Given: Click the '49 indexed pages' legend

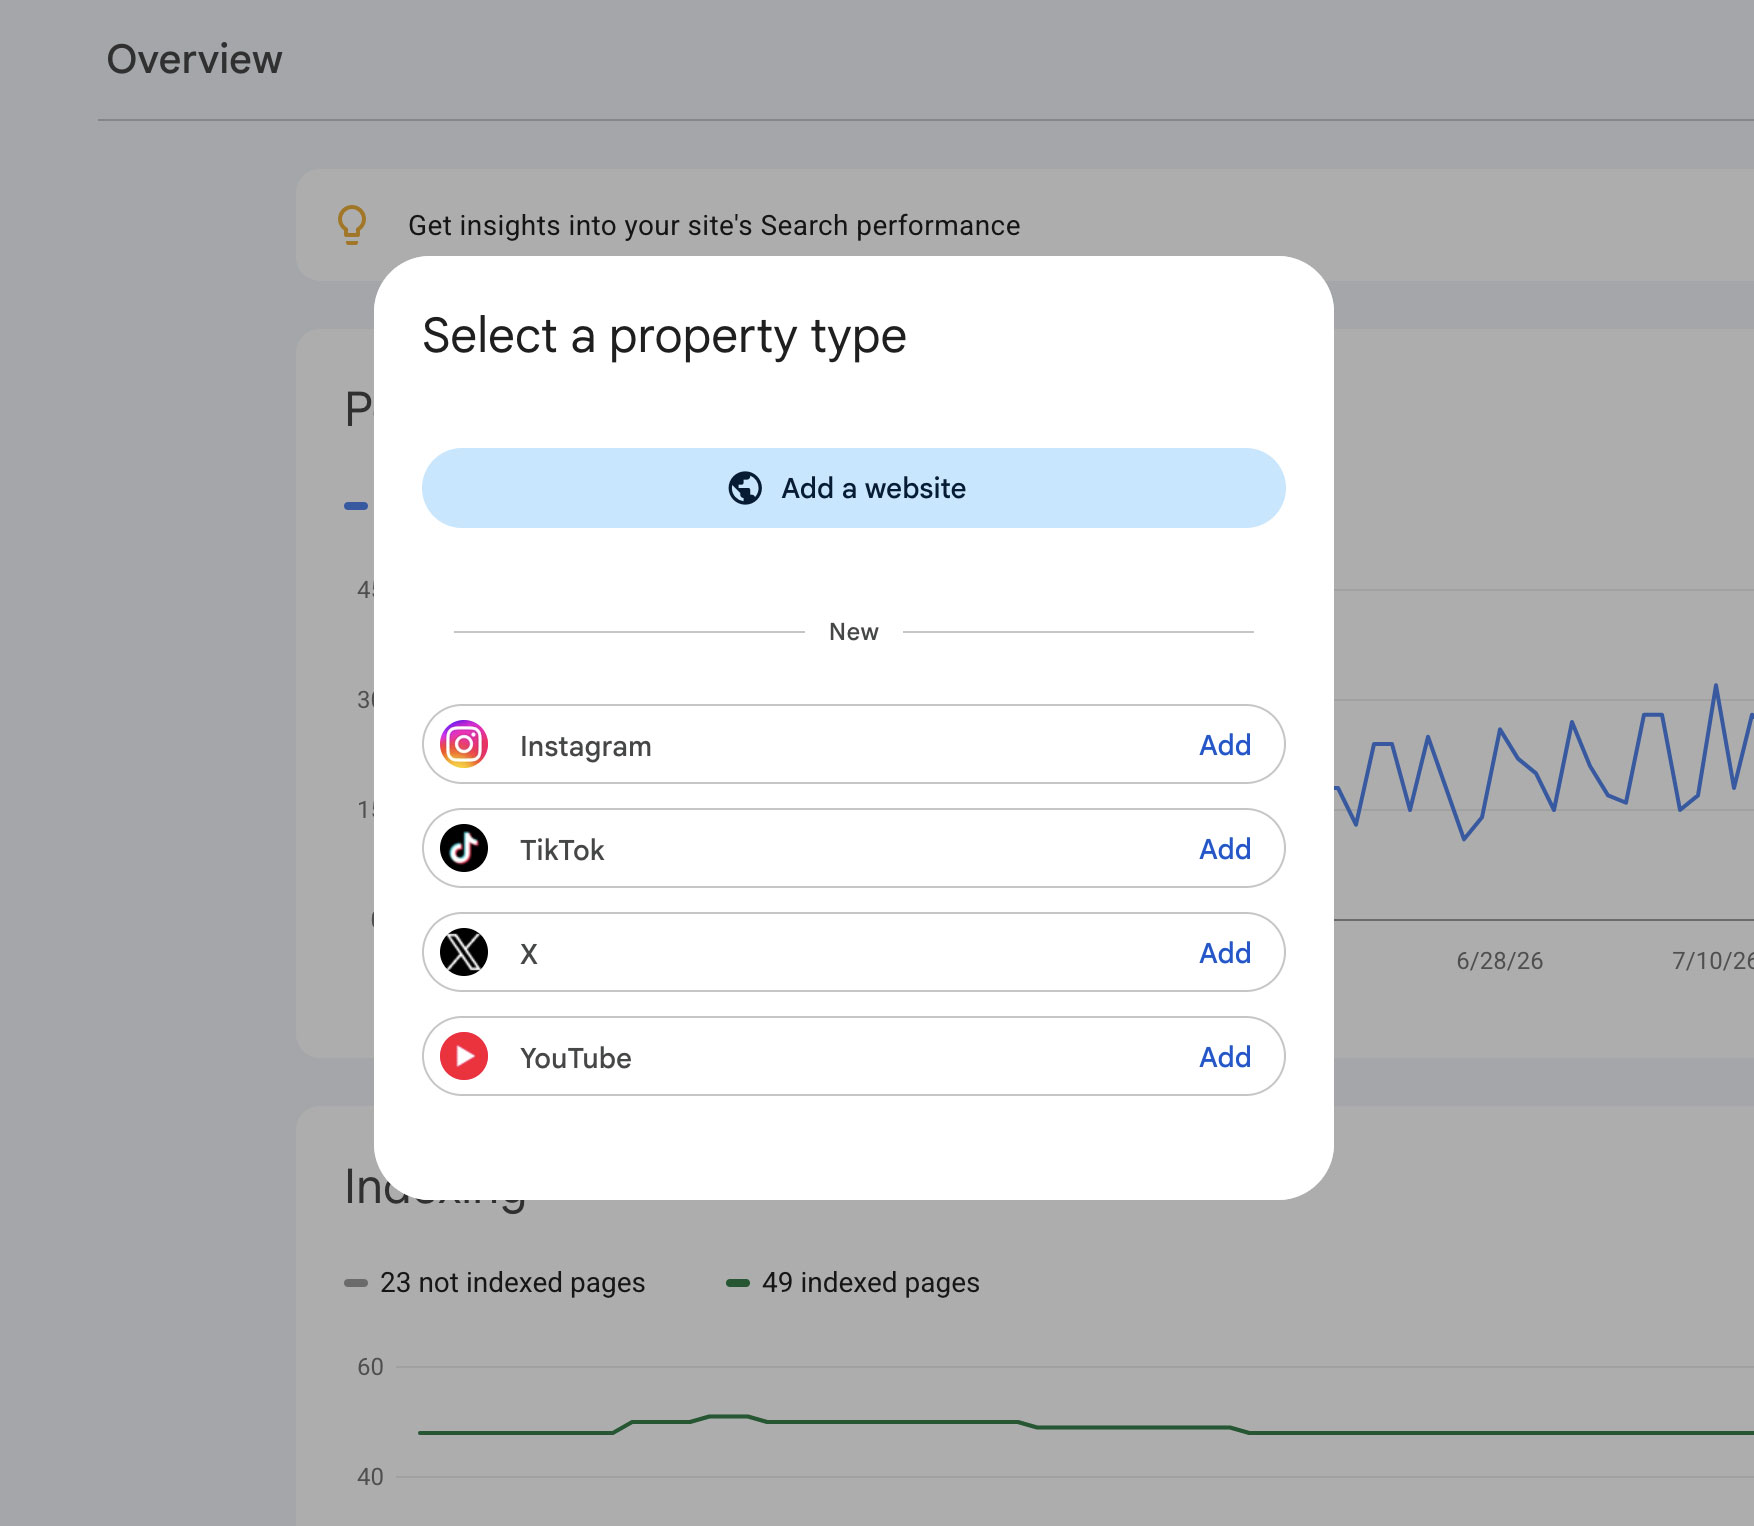Looking at the screenshot, I should pyautogui.click(x=853, y=1283).
